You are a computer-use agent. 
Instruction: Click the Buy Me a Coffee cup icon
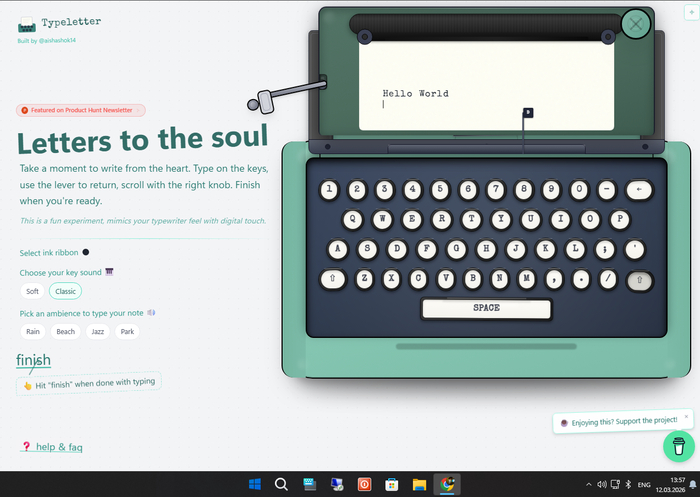click(x=677, y=445)
